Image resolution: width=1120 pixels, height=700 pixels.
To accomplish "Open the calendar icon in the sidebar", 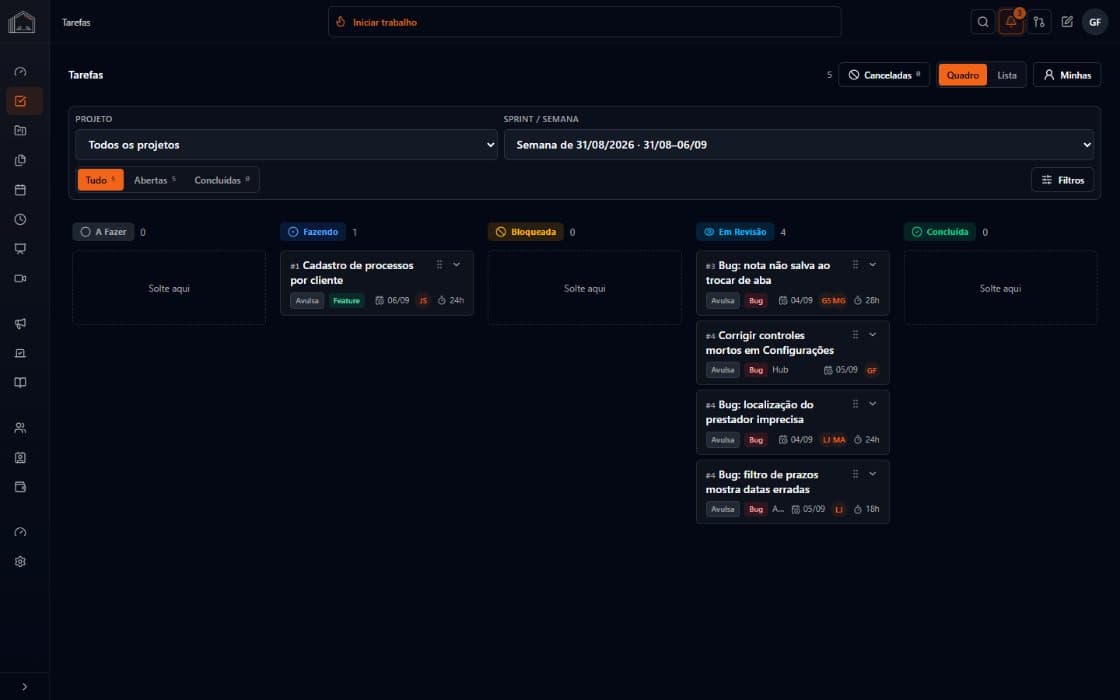I will click(x=21, y=190).
